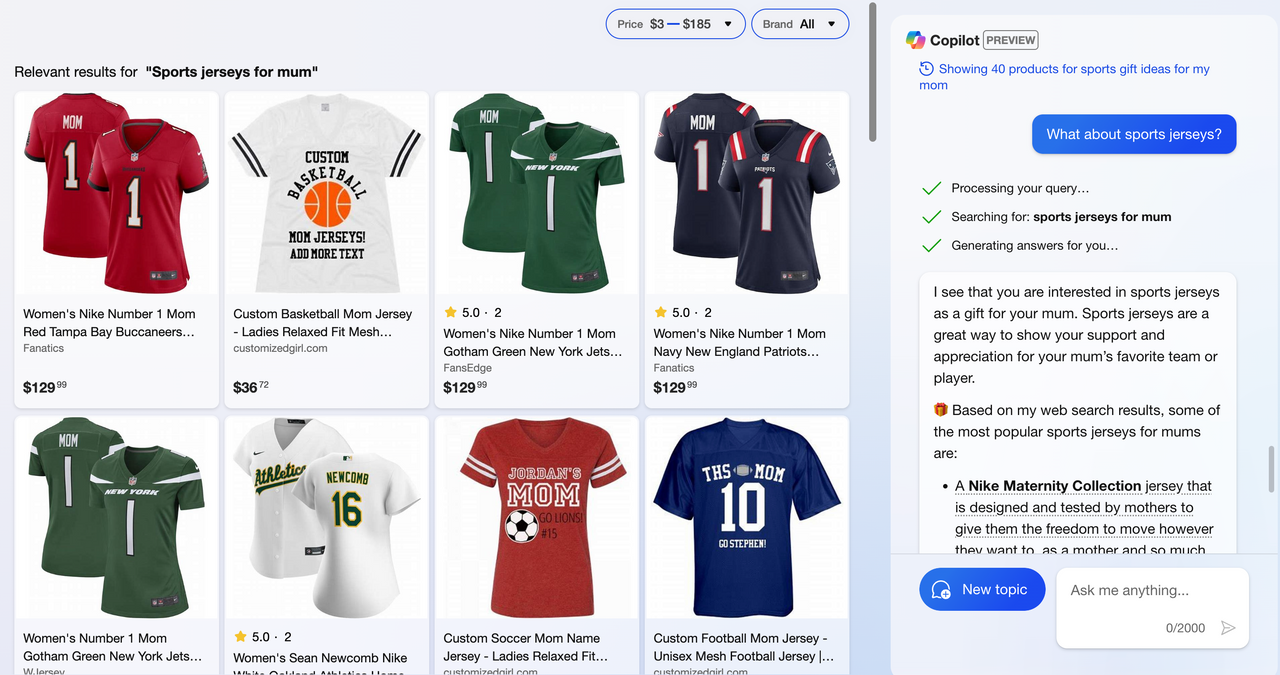Click the send arrow icon in chat box
Screen dimensions: 1280x675
1228,628
